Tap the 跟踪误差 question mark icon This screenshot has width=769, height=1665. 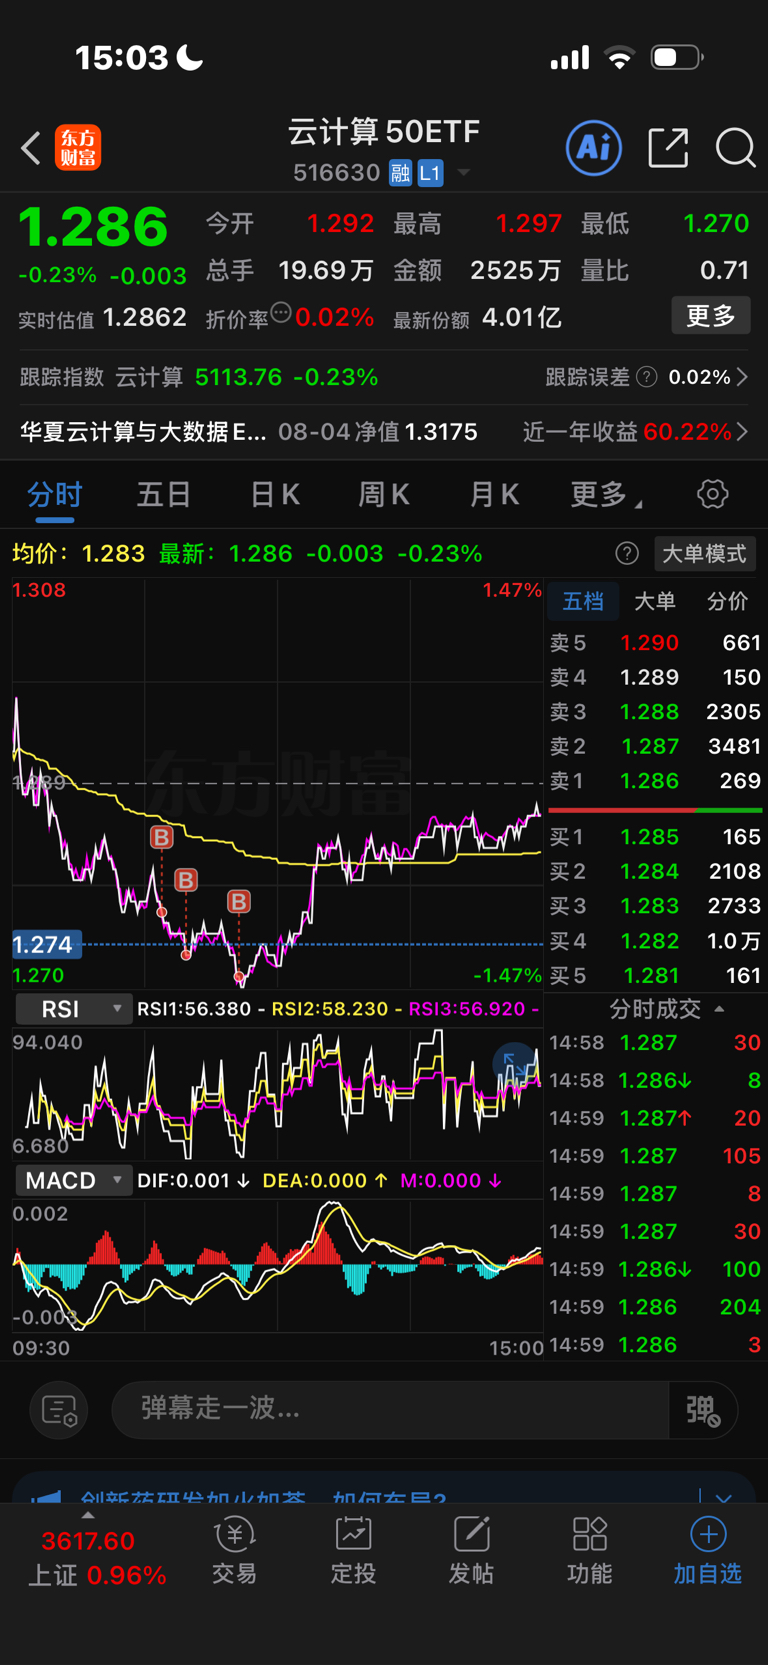(647, 377)
